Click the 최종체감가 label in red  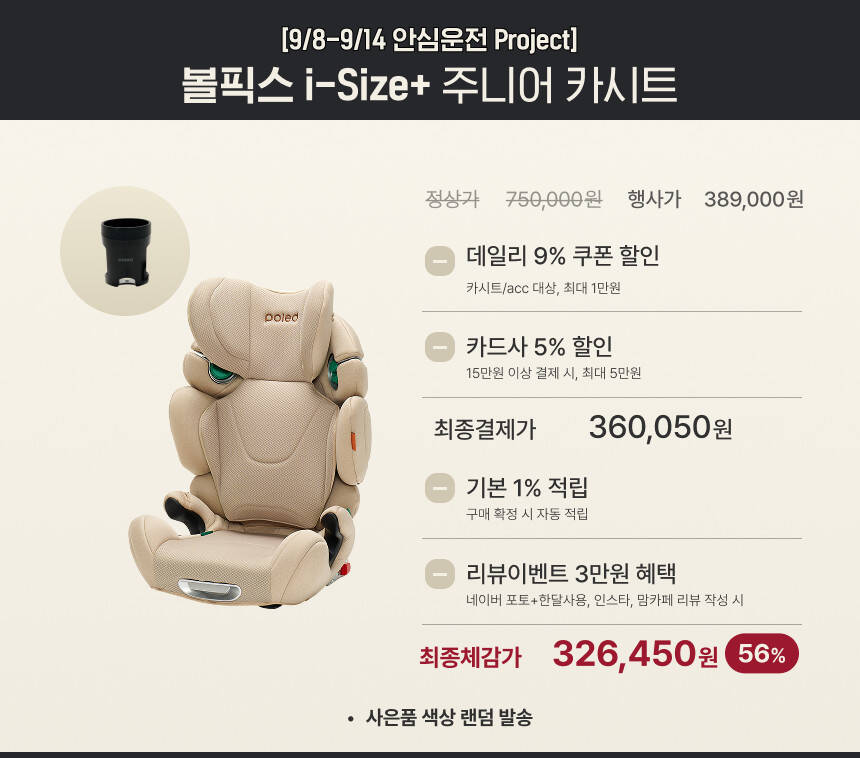(470, 657)
